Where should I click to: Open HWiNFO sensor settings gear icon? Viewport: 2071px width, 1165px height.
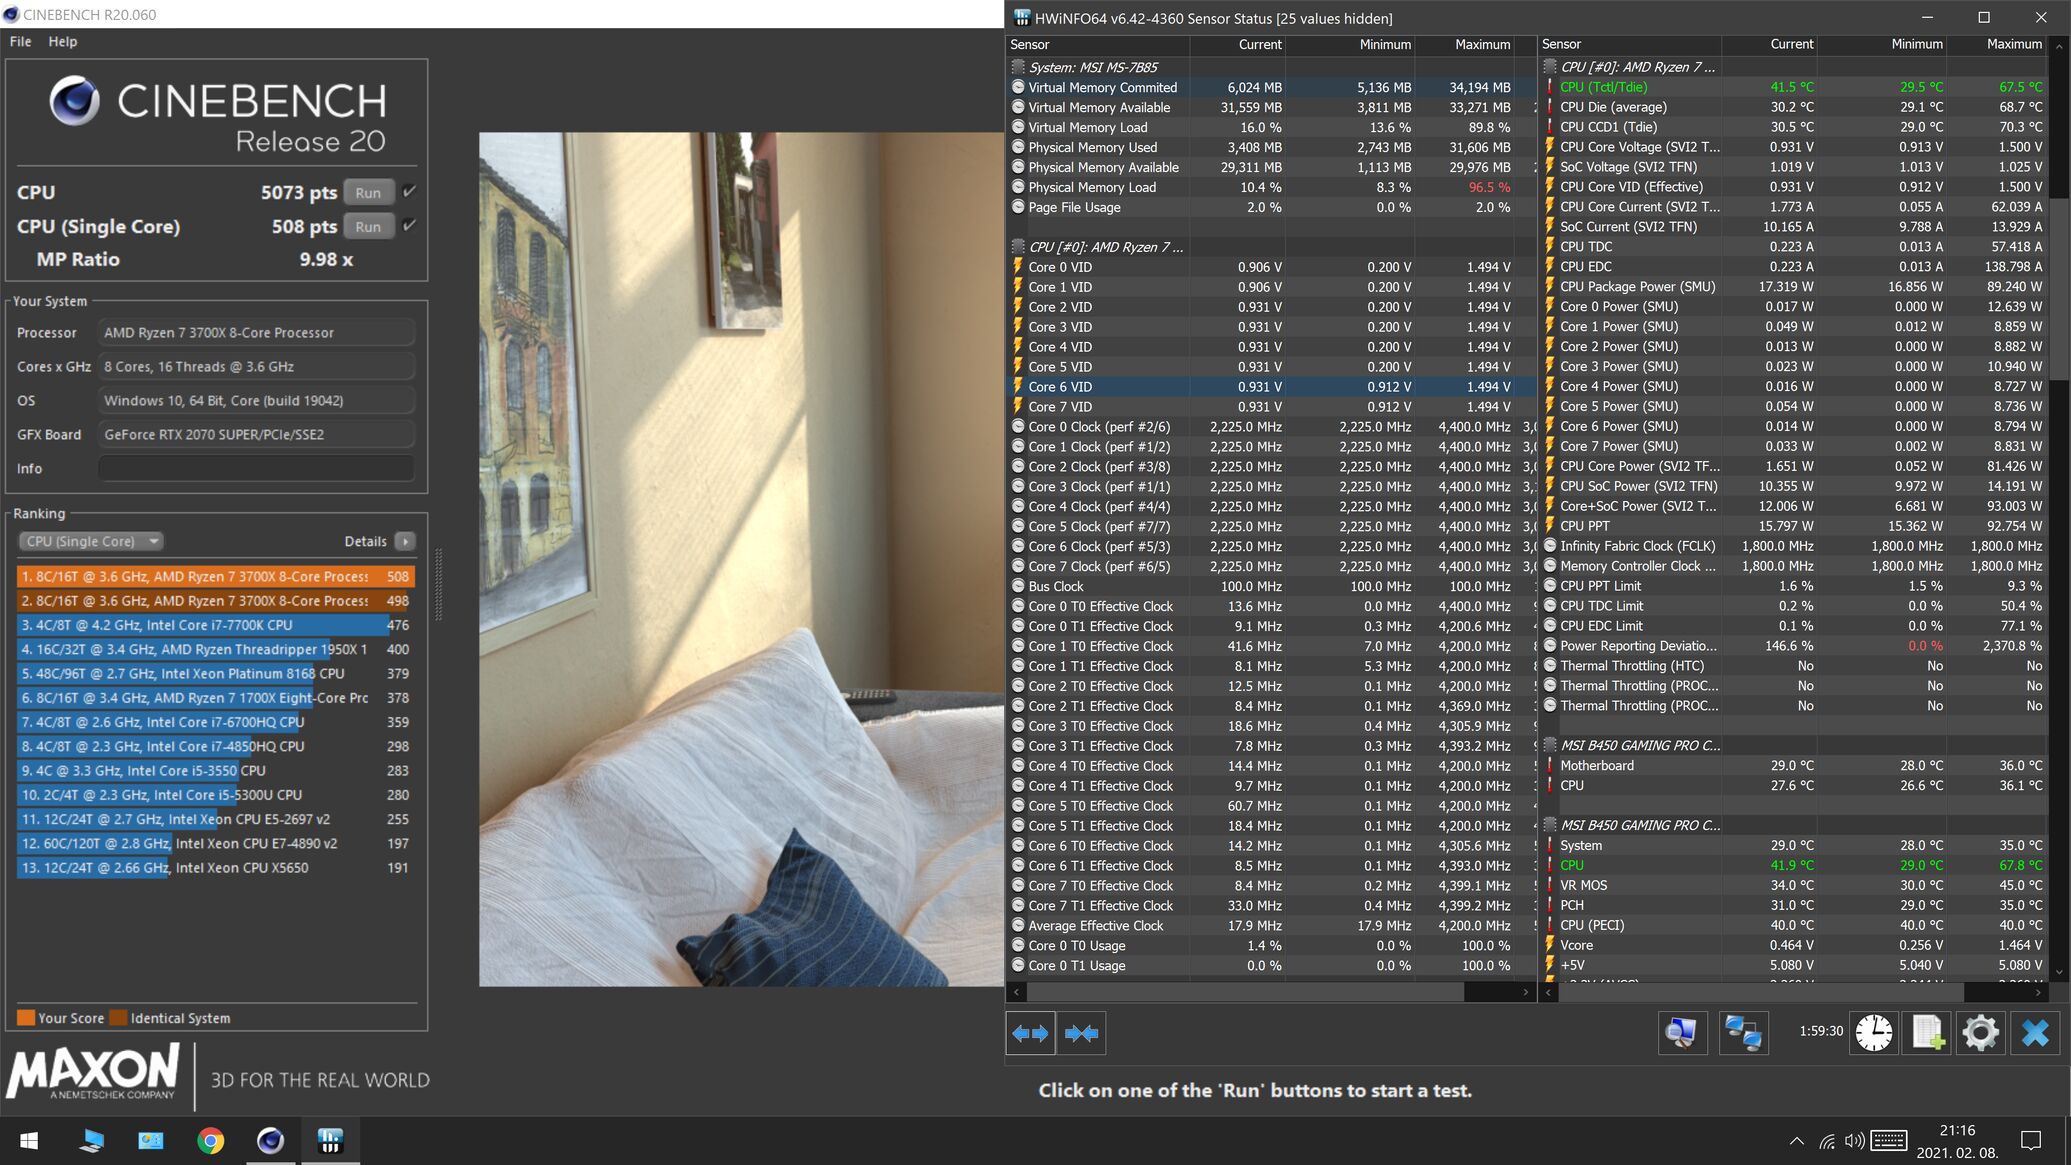pyautogui.click(x=1980, y=1033)
